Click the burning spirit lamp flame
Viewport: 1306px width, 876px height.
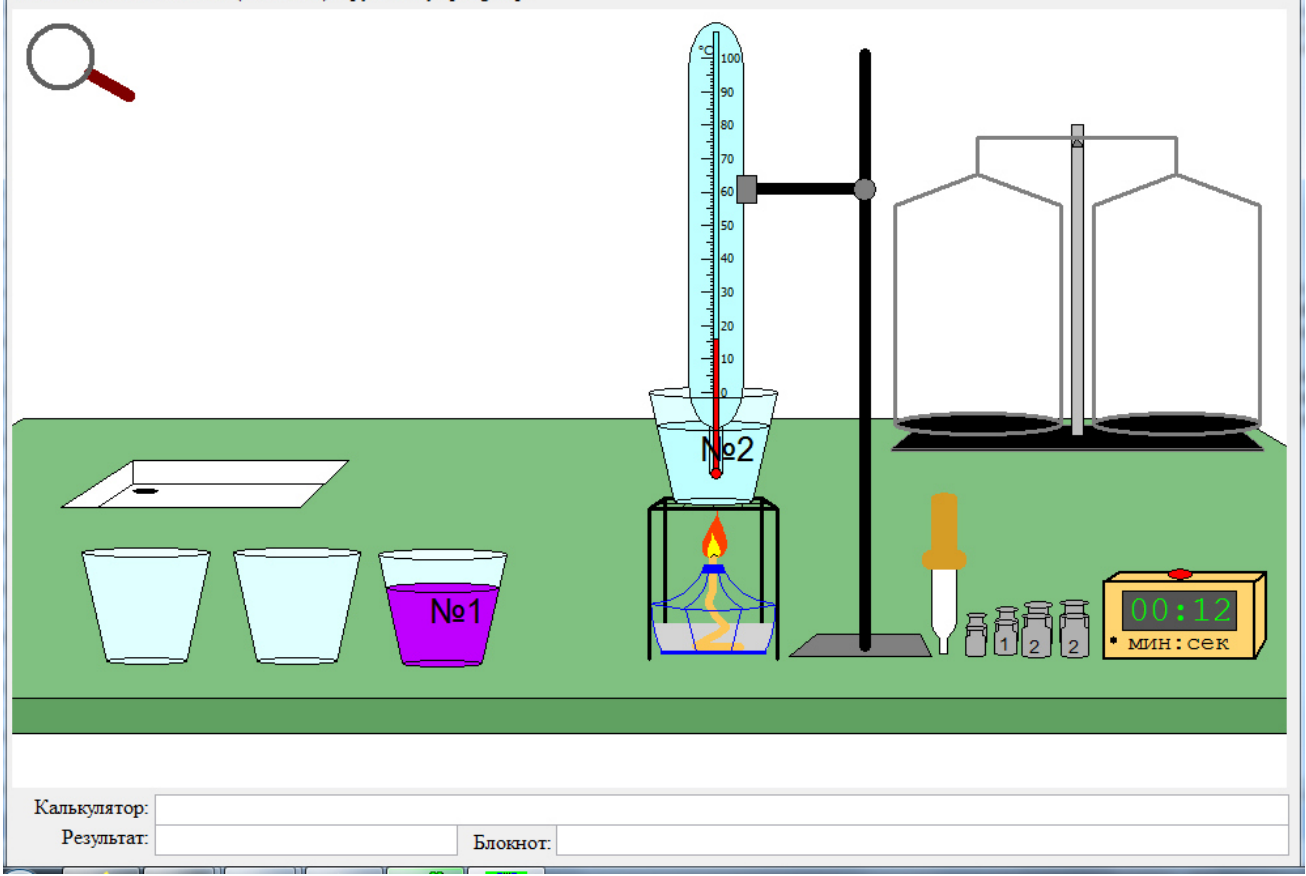713,537
